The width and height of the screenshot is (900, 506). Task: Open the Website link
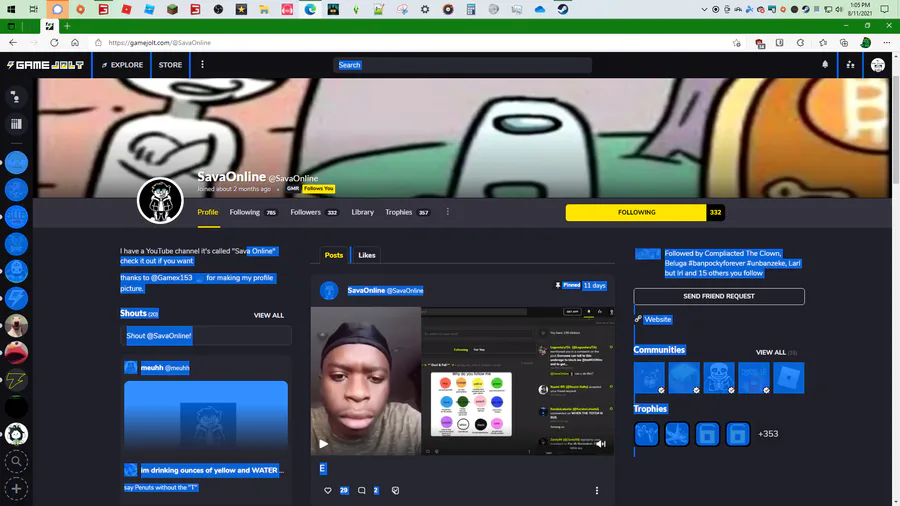click(x=657, y=320)
